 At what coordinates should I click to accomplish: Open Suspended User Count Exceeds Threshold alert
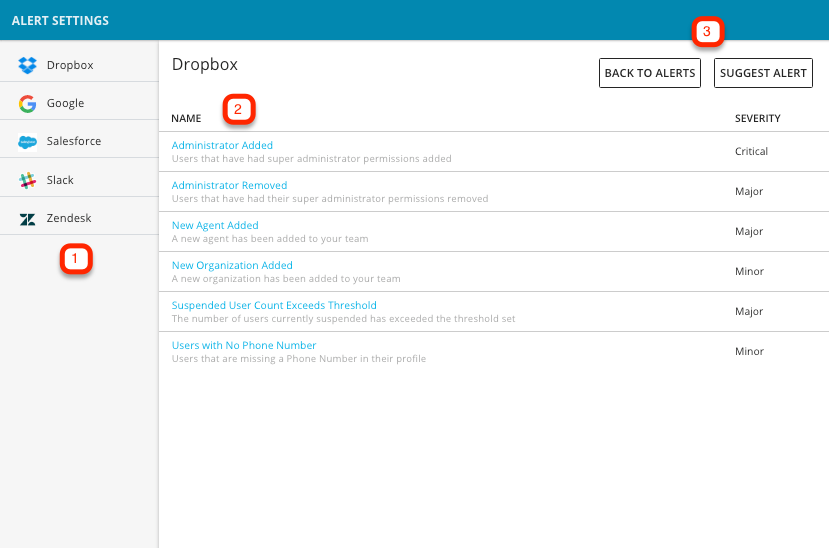(274, 305)
